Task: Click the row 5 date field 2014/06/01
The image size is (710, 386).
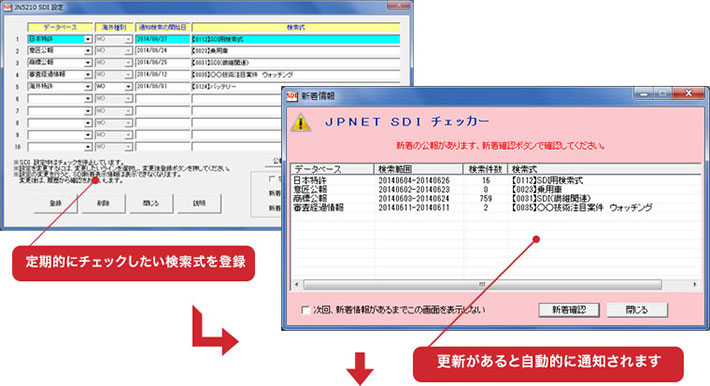Action: pos(163,87)
